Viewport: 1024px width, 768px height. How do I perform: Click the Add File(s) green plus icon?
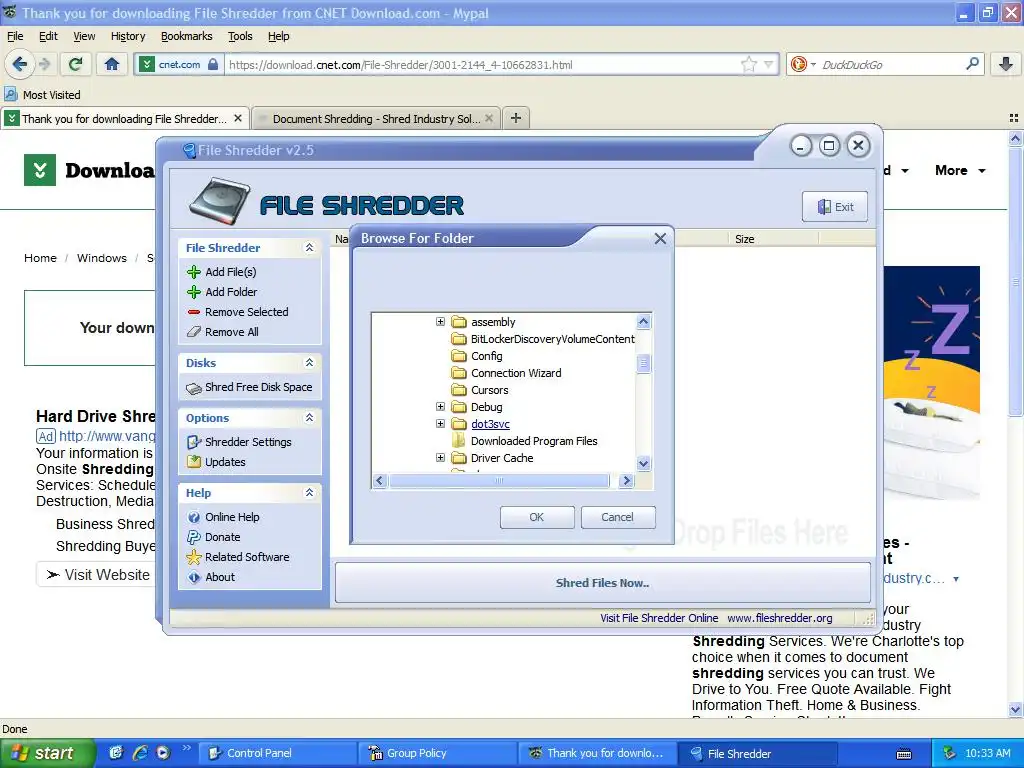(x=194, y=272)
